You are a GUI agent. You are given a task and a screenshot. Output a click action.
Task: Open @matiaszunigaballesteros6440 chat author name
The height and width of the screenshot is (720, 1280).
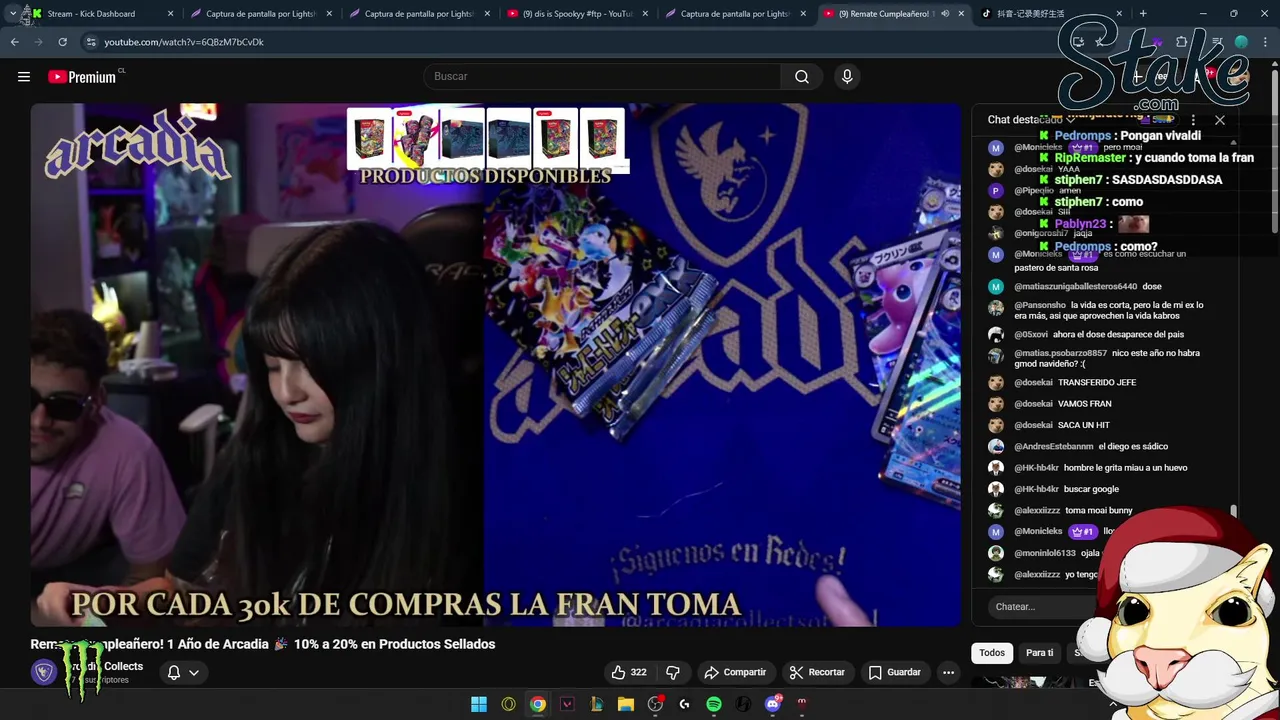pos(1075,287)
